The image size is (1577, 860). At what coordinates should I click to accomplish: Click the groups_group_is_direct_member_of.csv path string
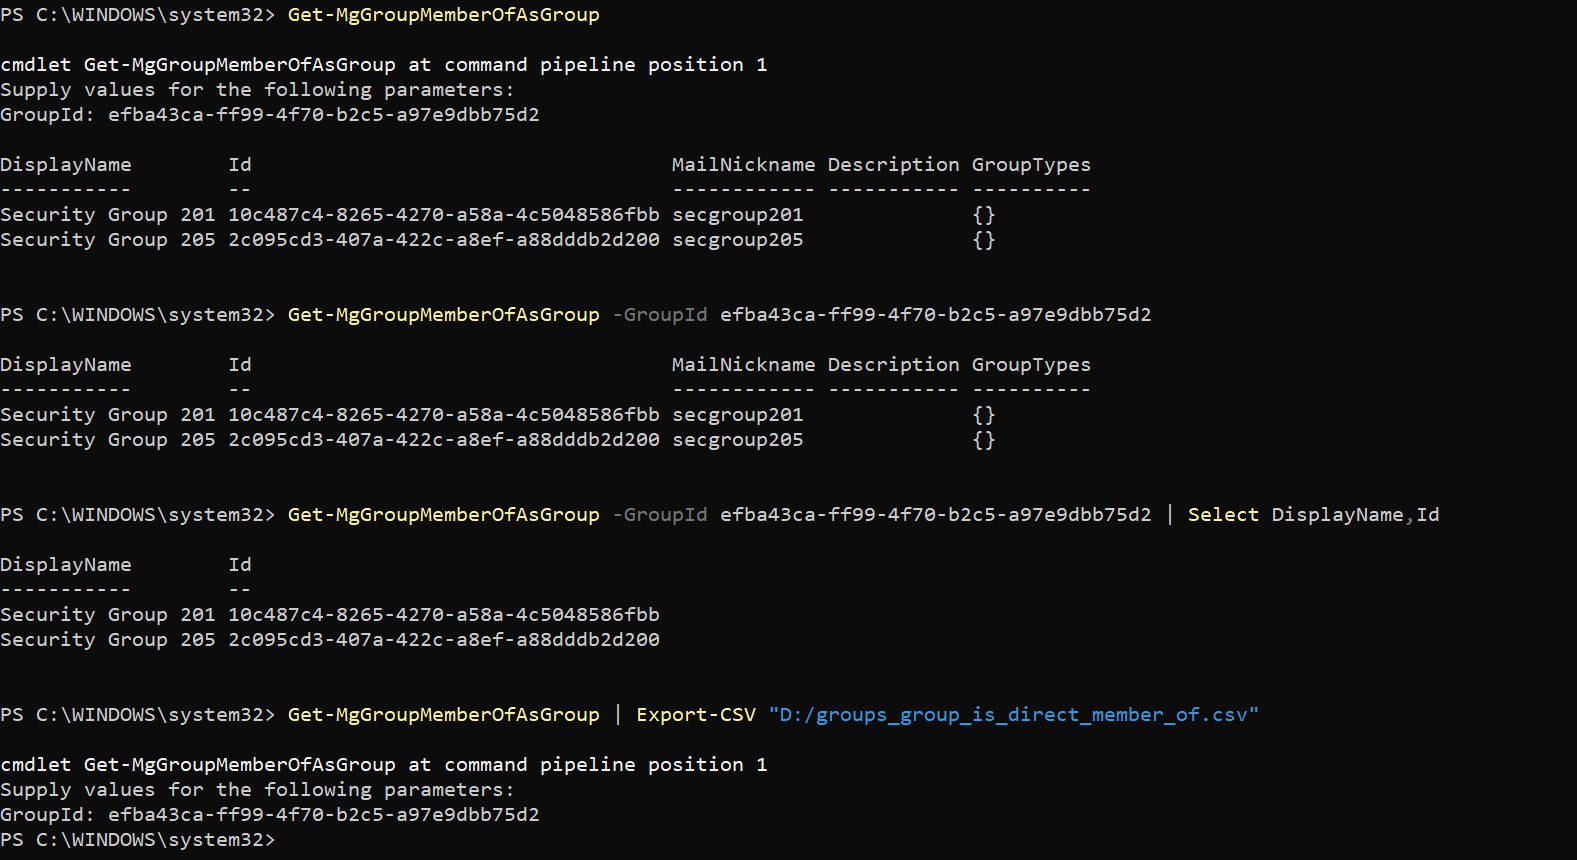(x=1013, y=715)
